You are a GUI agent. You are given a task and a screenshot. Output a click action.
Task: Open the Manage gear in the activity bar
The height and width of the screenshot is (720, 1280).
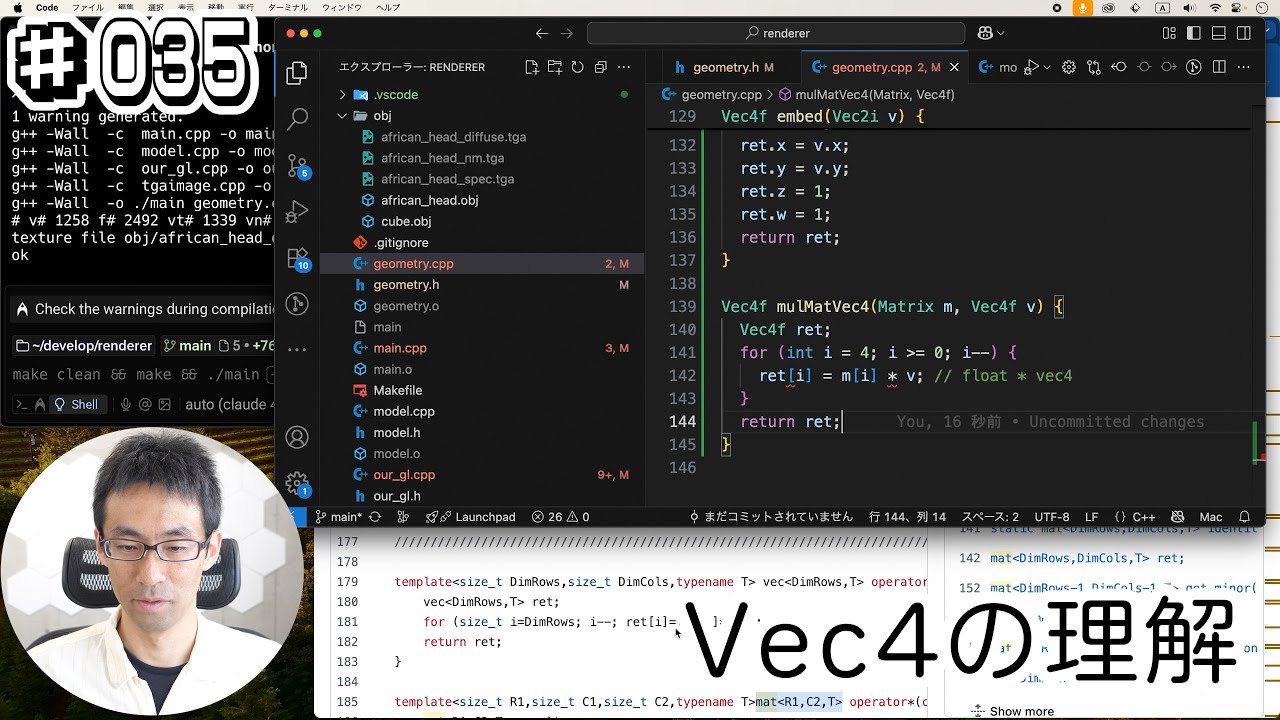point(297,484)
